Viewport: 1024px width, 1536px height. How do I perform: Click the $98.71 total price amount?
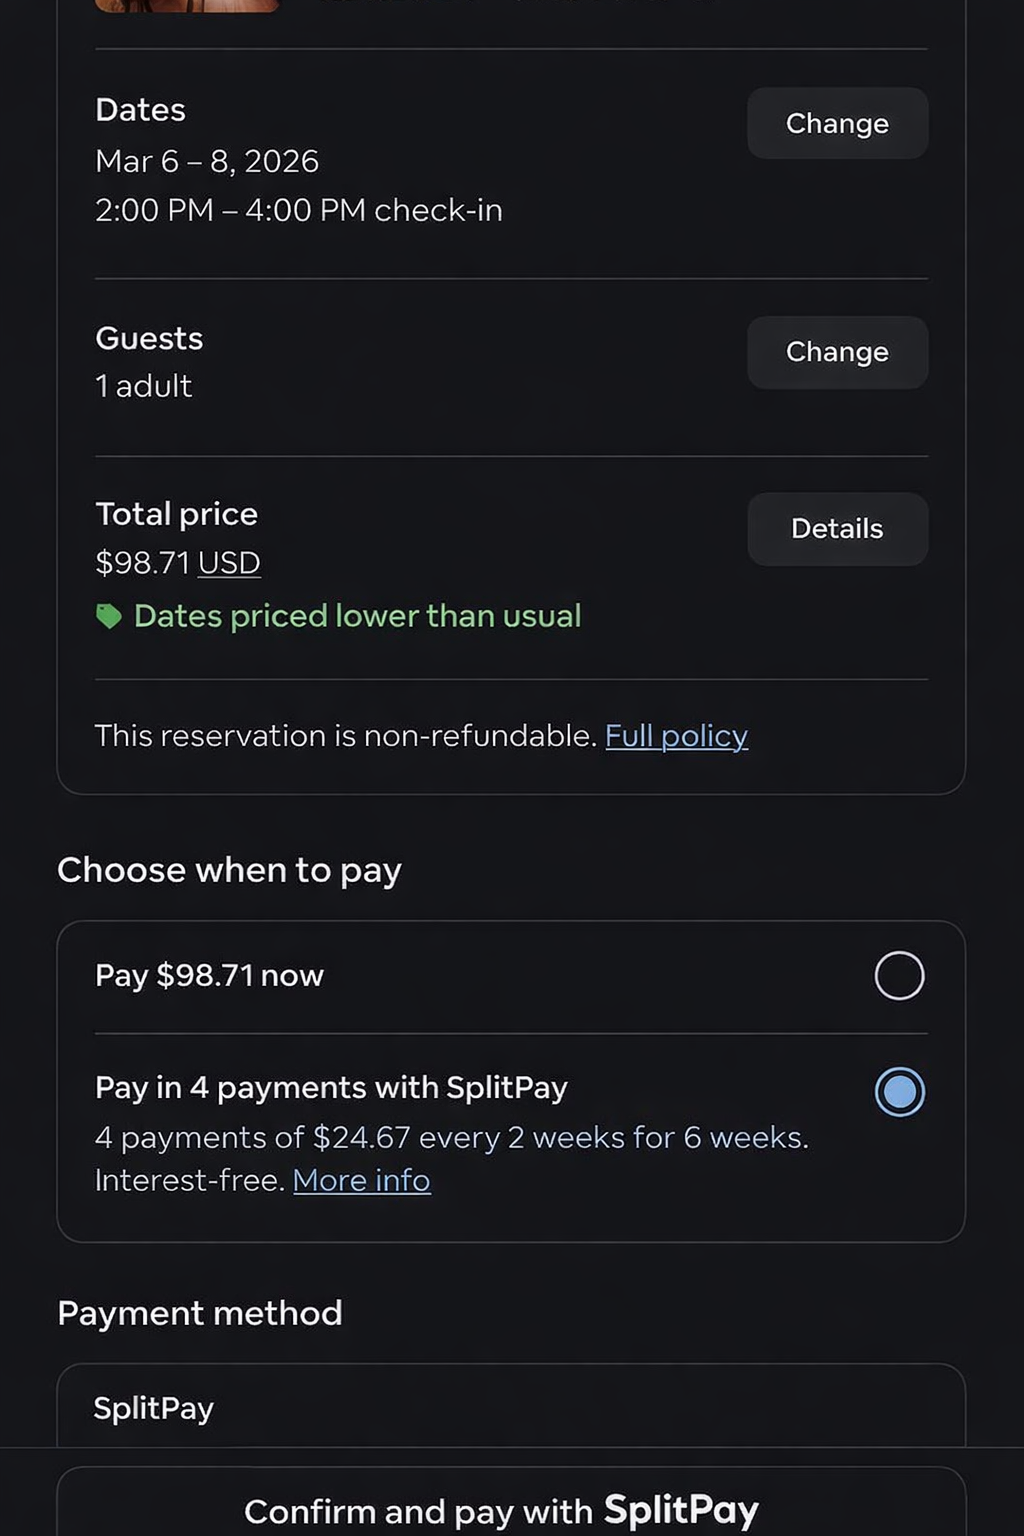tap(142, 563)
